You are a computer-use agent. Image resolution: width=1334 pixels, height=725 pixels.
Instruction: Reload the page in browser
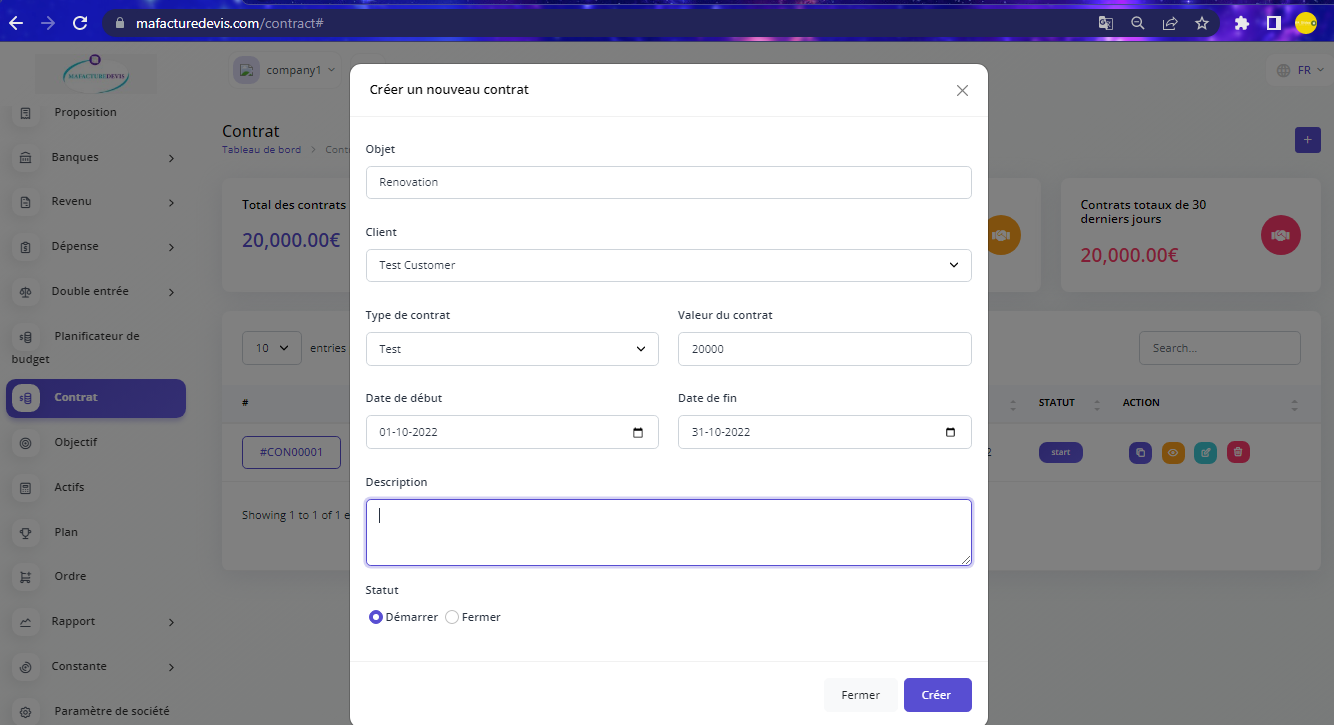(80, 22)
